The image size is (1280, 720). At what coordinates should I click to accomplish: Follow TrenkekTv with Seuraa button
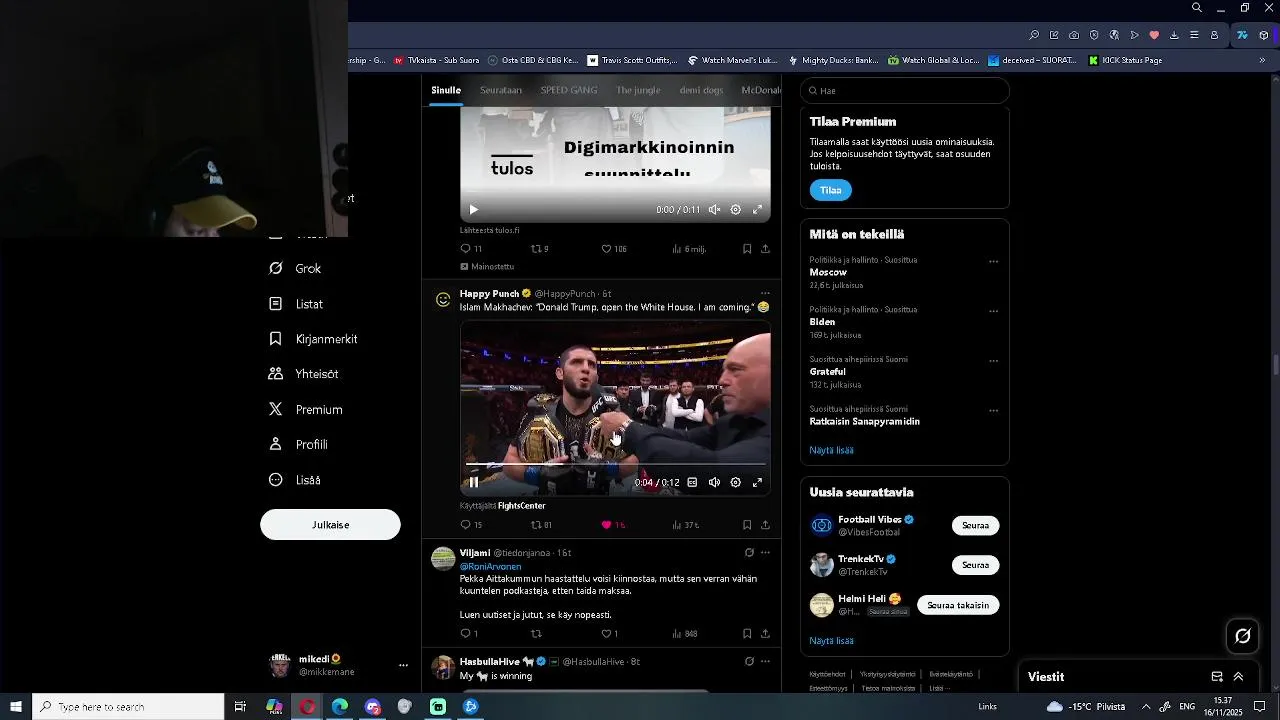pos(975,565)
